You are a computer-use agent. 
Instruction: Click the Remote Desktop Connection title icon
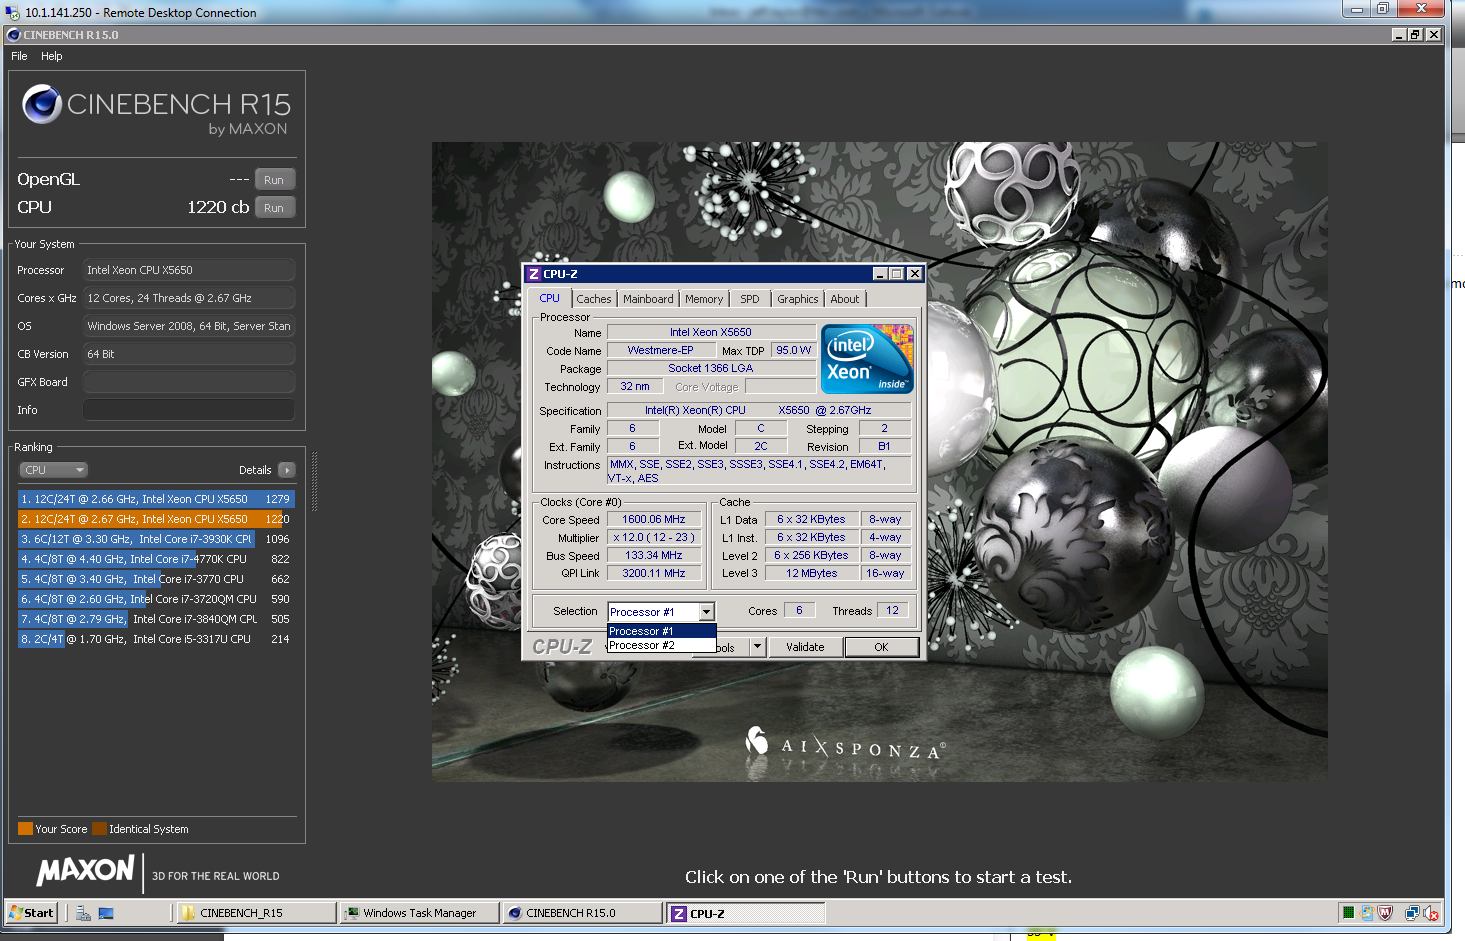tap(12, 12)
